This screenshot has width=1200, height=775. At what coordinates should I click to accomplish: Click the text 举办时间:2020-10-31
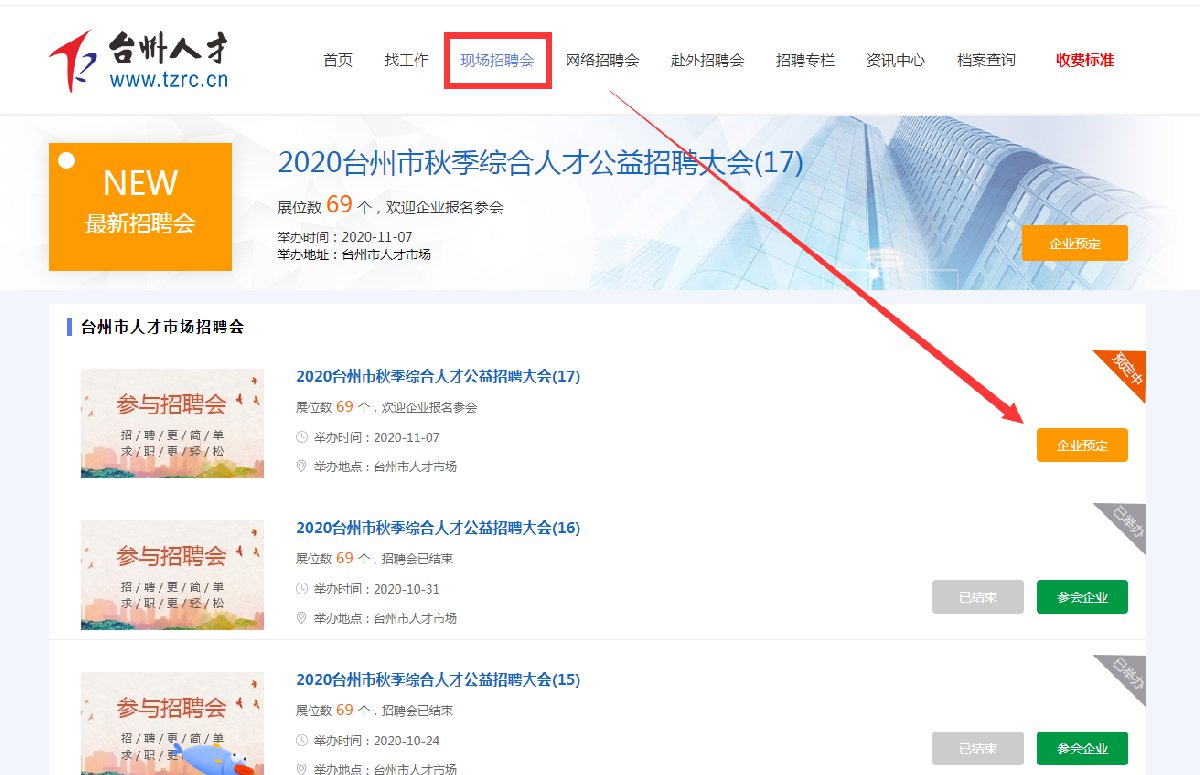click(x=377, y=589)
